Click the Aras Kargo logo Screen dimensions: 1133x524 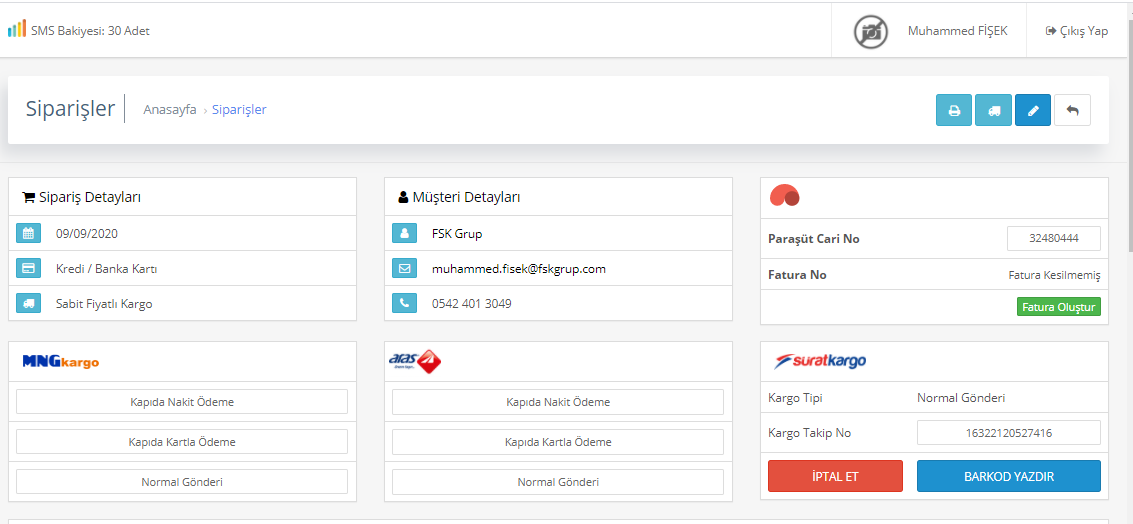(x=415, y=361)
